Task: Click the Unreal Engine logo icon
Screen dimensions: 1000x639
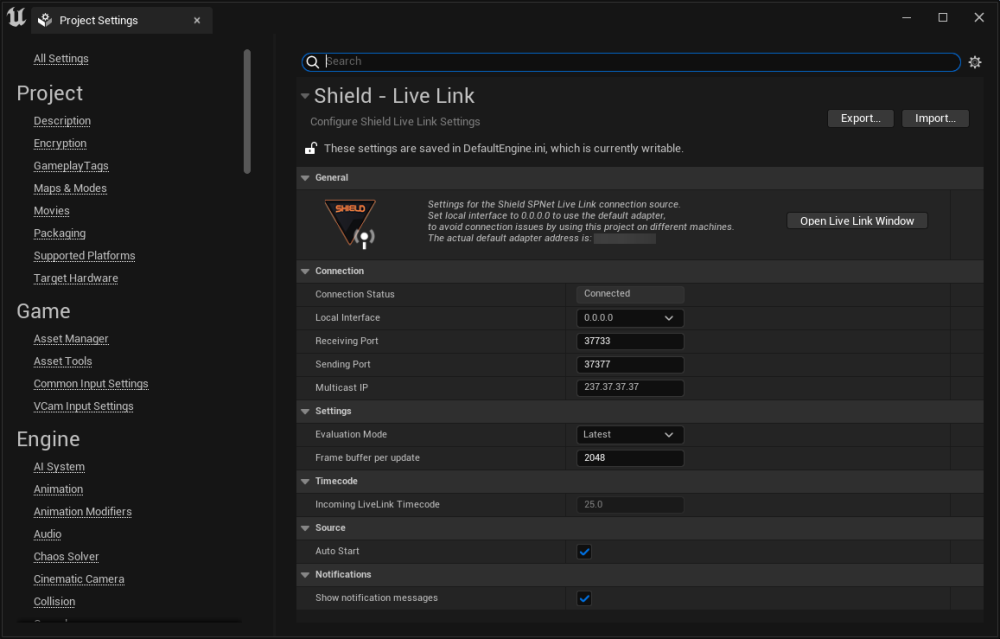Action: coord(16,19)
